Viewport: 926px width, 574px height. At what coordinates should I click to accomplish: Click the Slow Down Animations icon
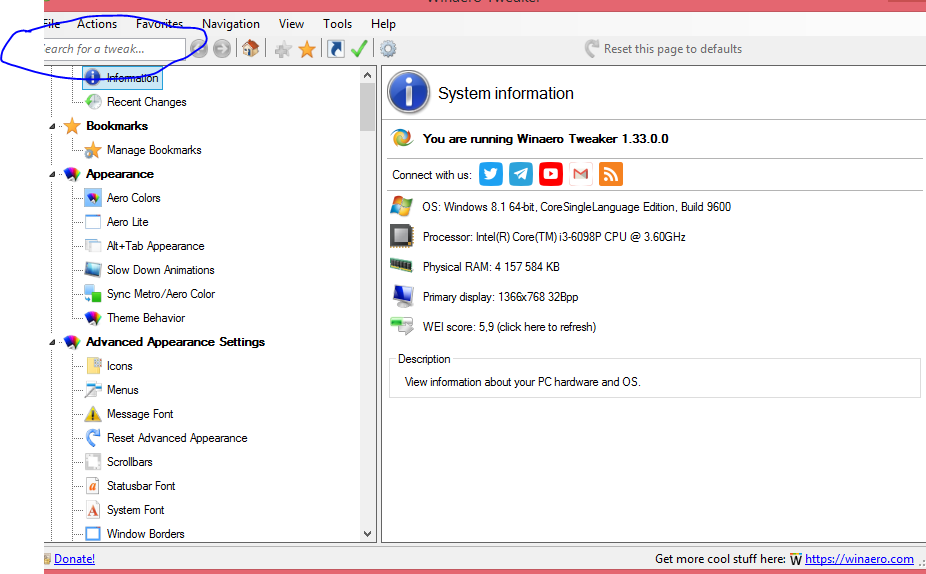[93, 270]
